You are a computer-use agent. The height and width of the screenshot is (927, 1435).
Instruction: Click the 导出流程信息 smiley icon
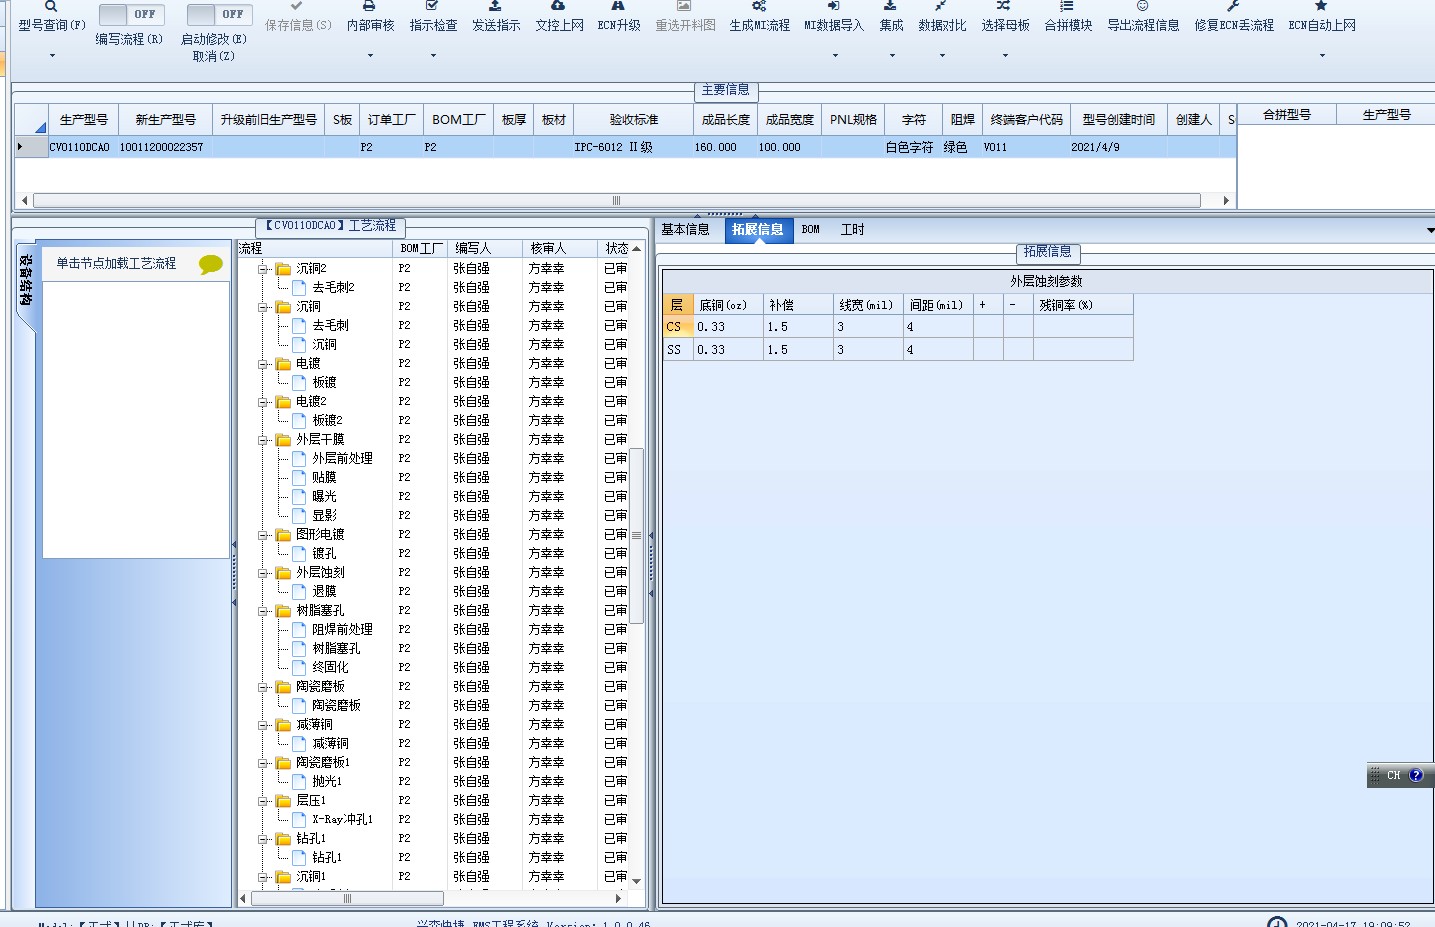[x=1142, y=6]
